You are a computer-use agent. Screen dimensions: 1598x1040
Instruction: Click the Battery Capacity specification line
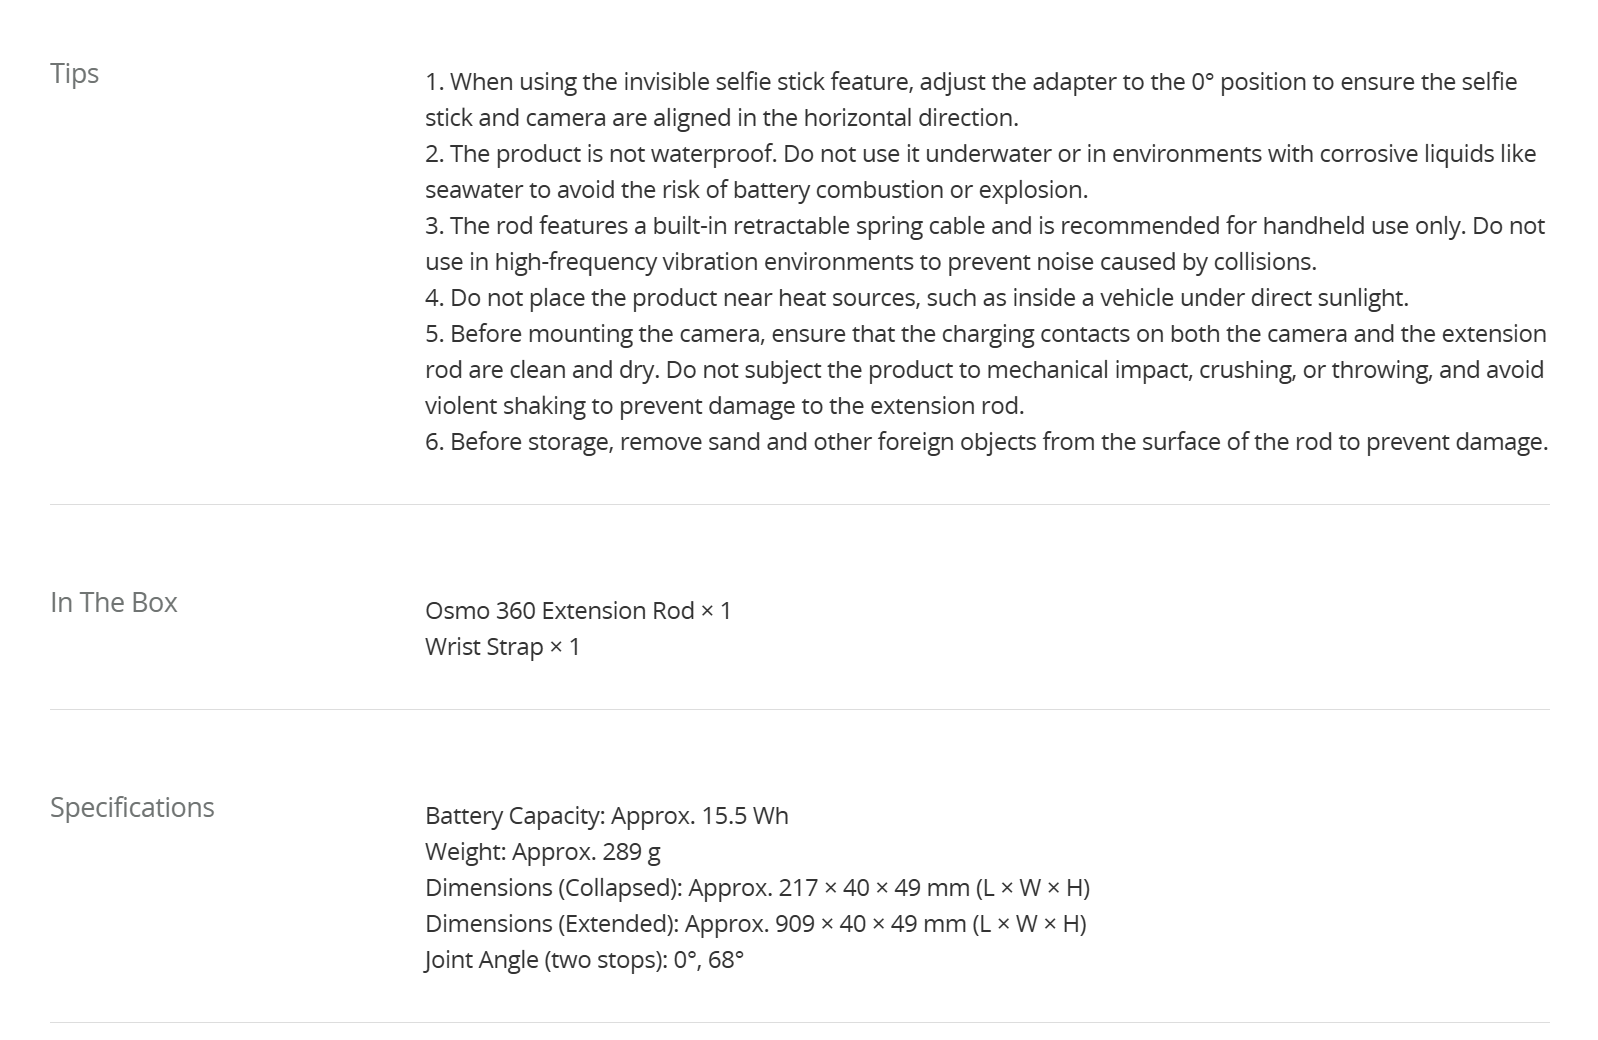[607, 815]
